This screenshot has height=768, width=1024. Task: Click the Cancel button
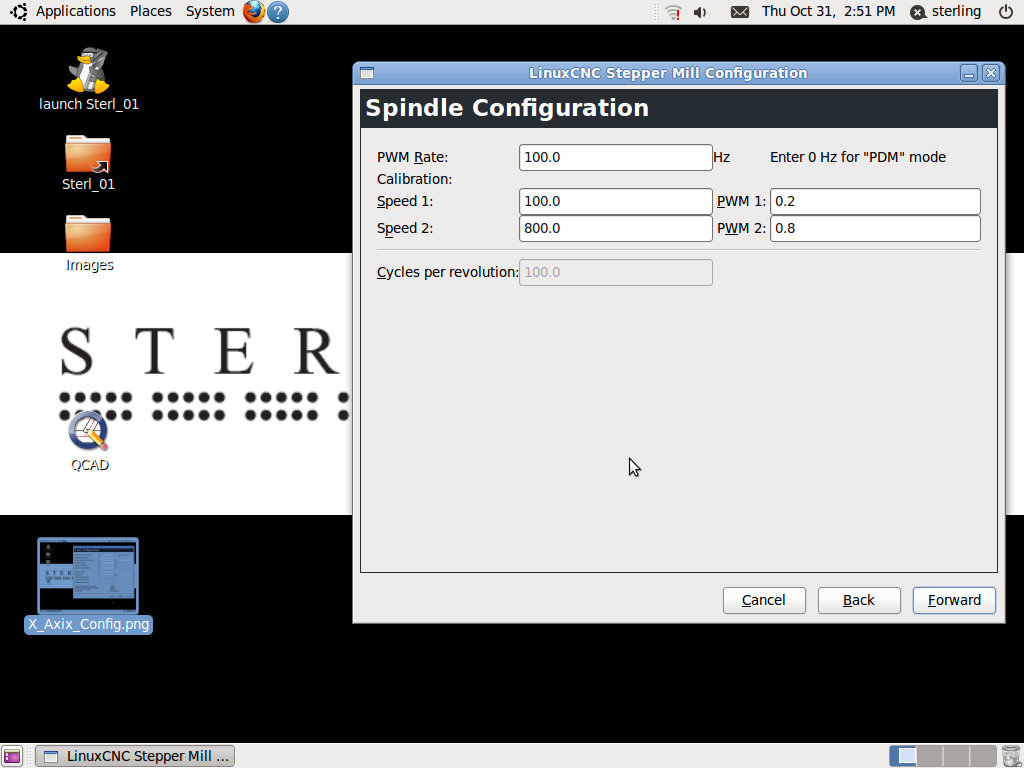point(764,600)
